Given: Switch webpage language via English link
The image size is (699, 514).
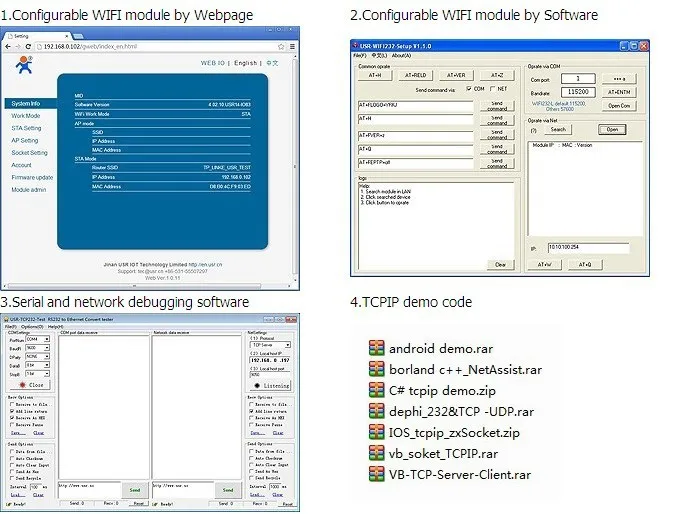Looking at the screenshot, I should [x=246, y=63].
